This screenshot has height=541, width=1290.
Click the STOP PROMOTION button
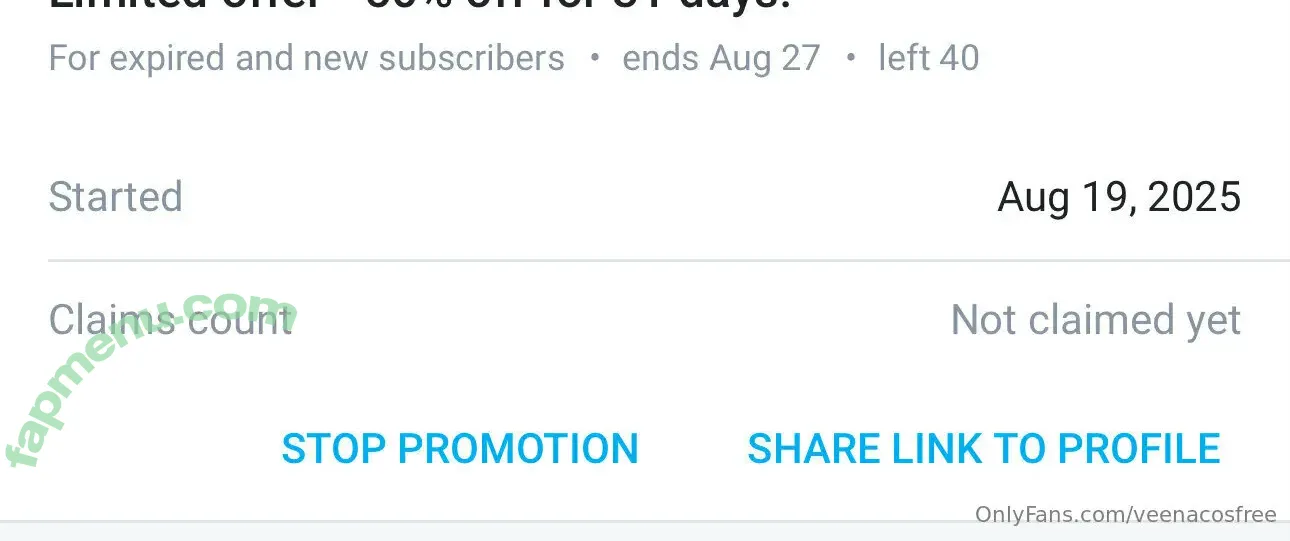[x=460, y=449]
